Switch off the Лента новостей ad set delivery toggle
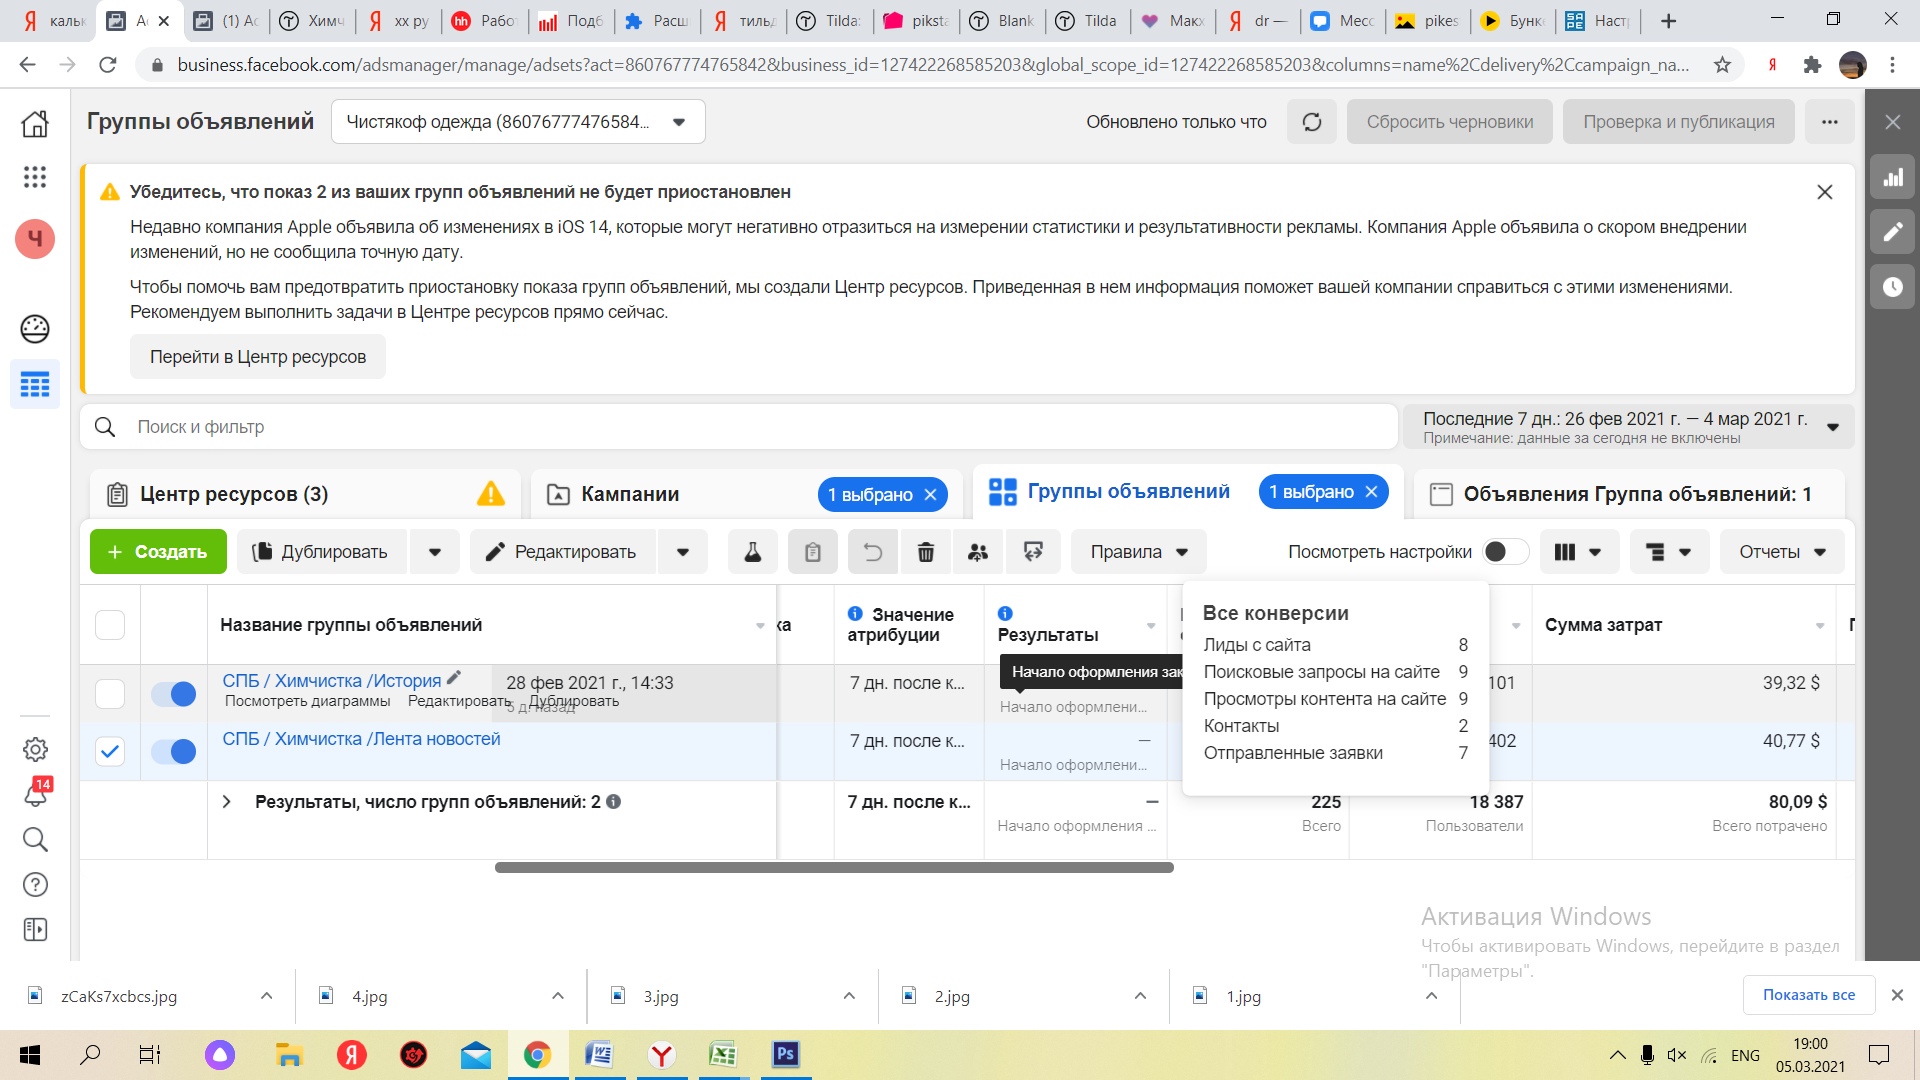 tap(174, 752)
